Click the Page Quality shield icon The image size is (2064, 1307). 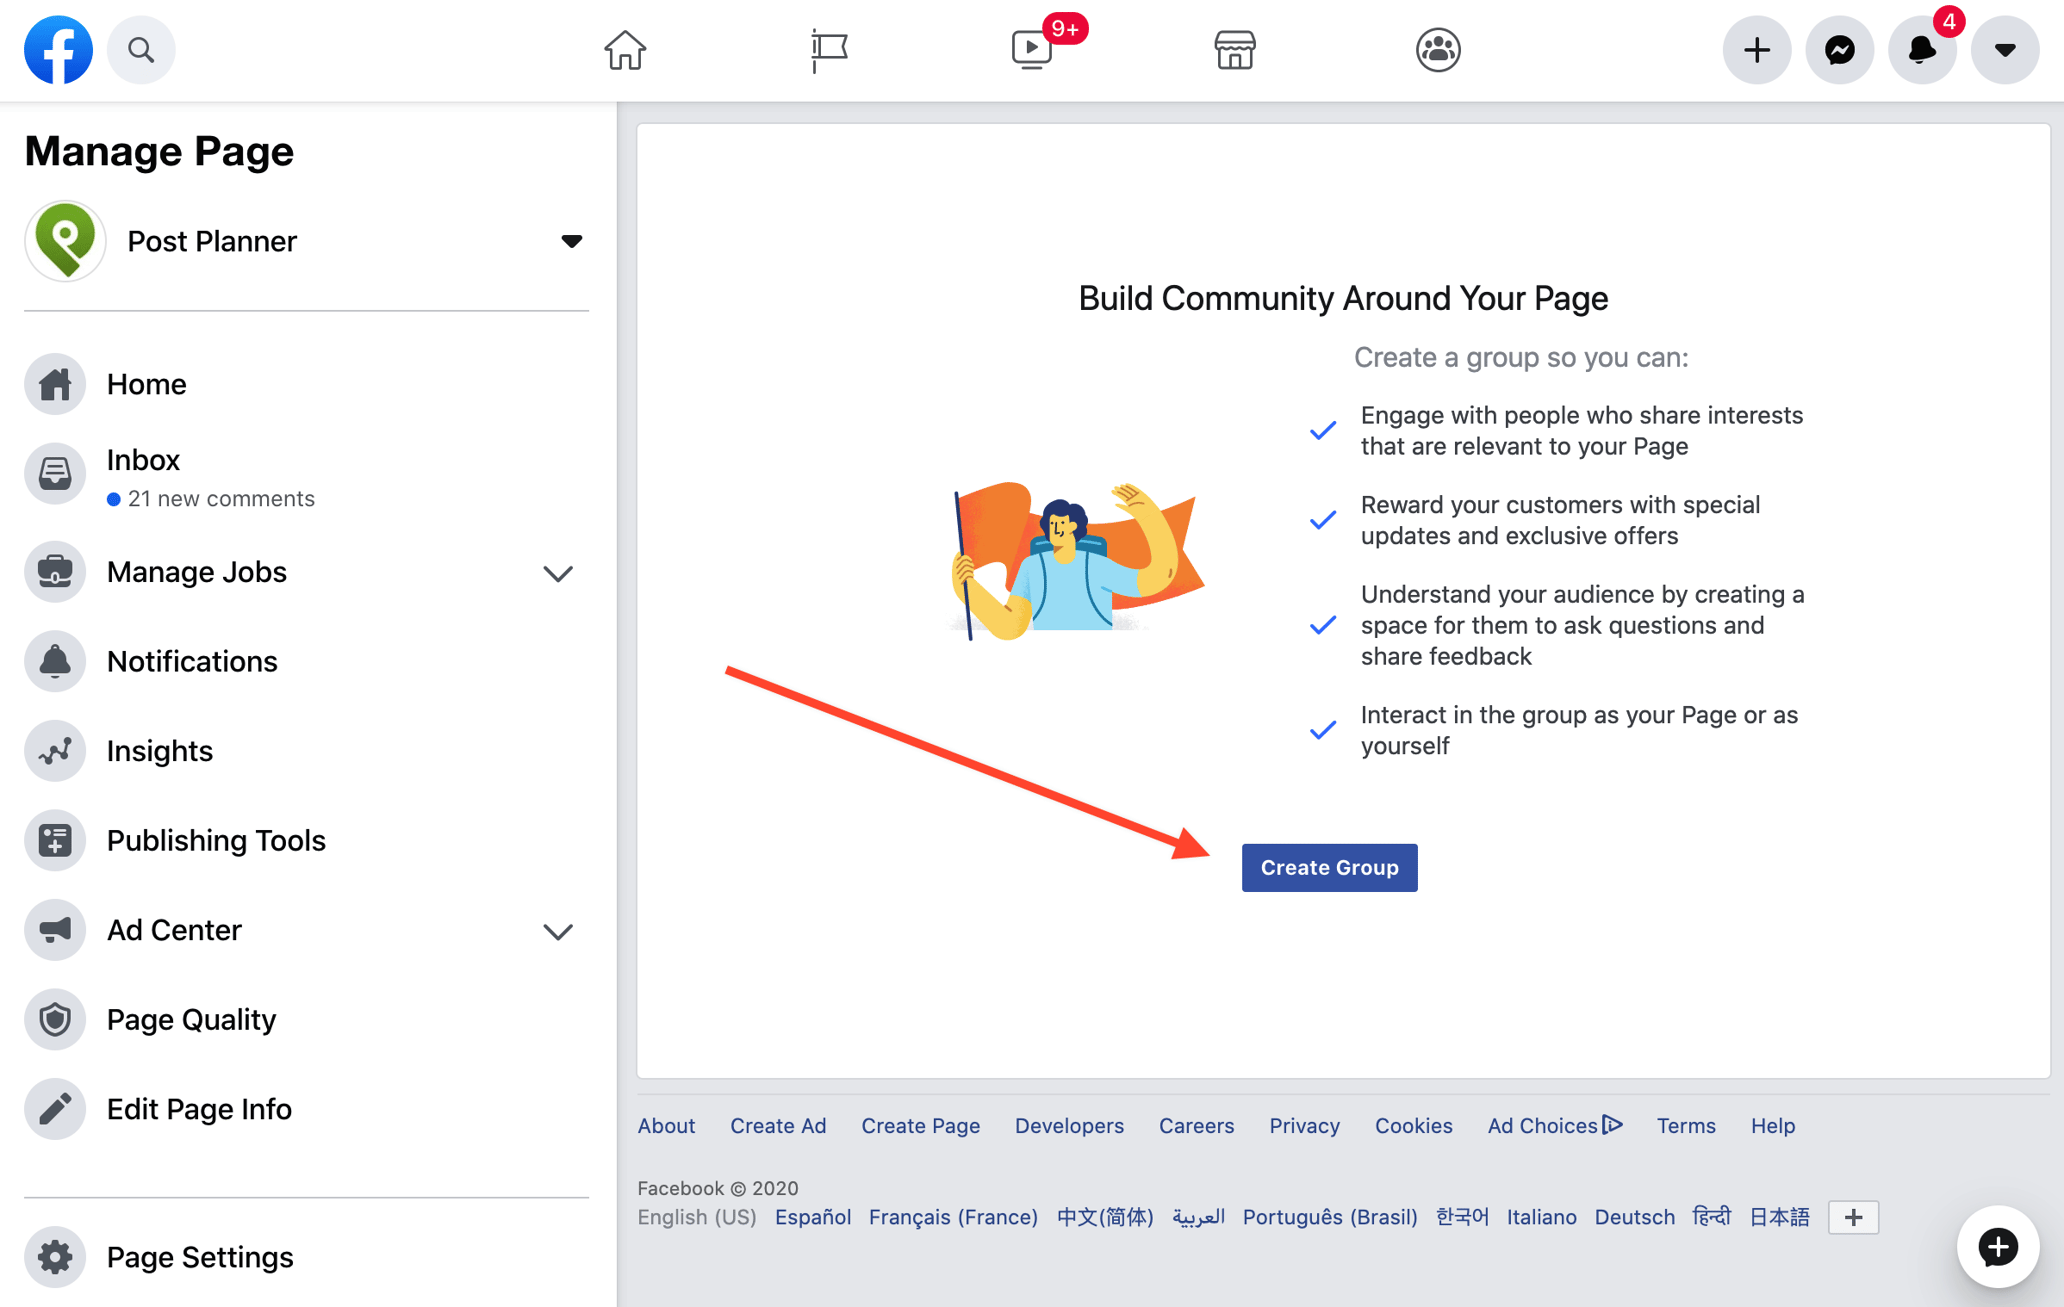pos(55,1019)
